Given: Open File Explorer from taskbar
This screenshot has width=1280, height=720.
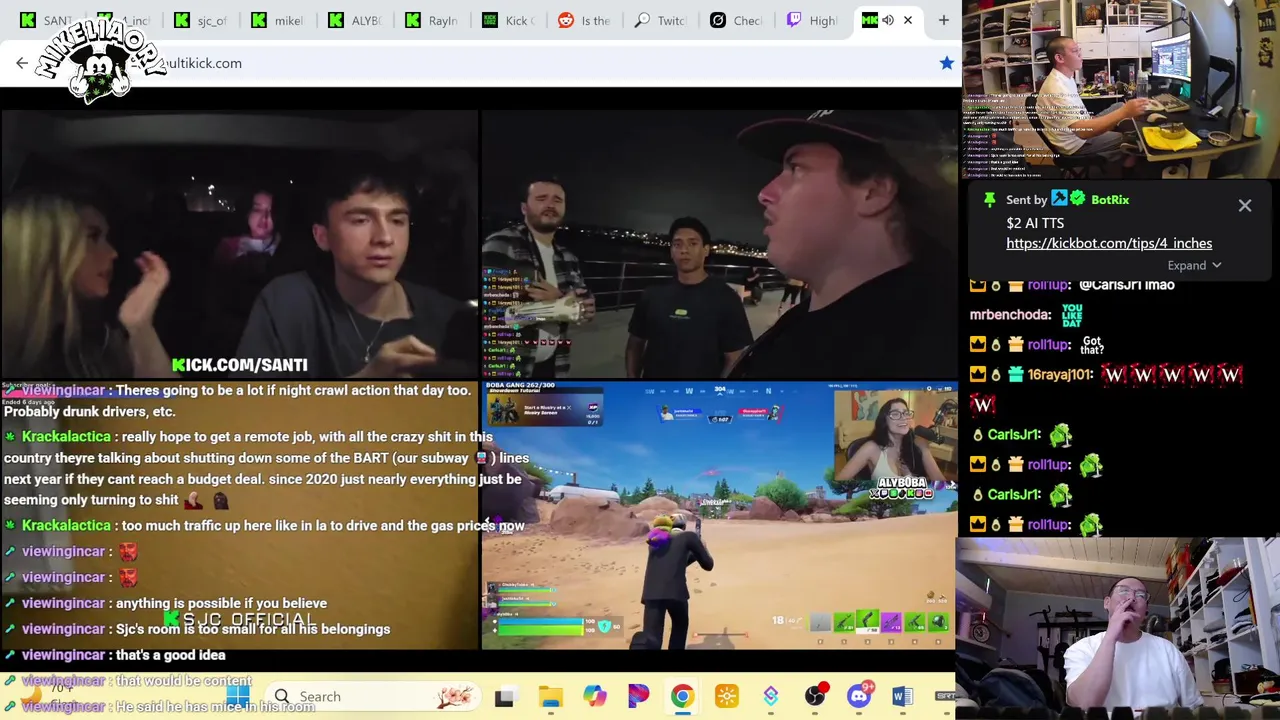Looking at the screenshot, I should 550,697.
